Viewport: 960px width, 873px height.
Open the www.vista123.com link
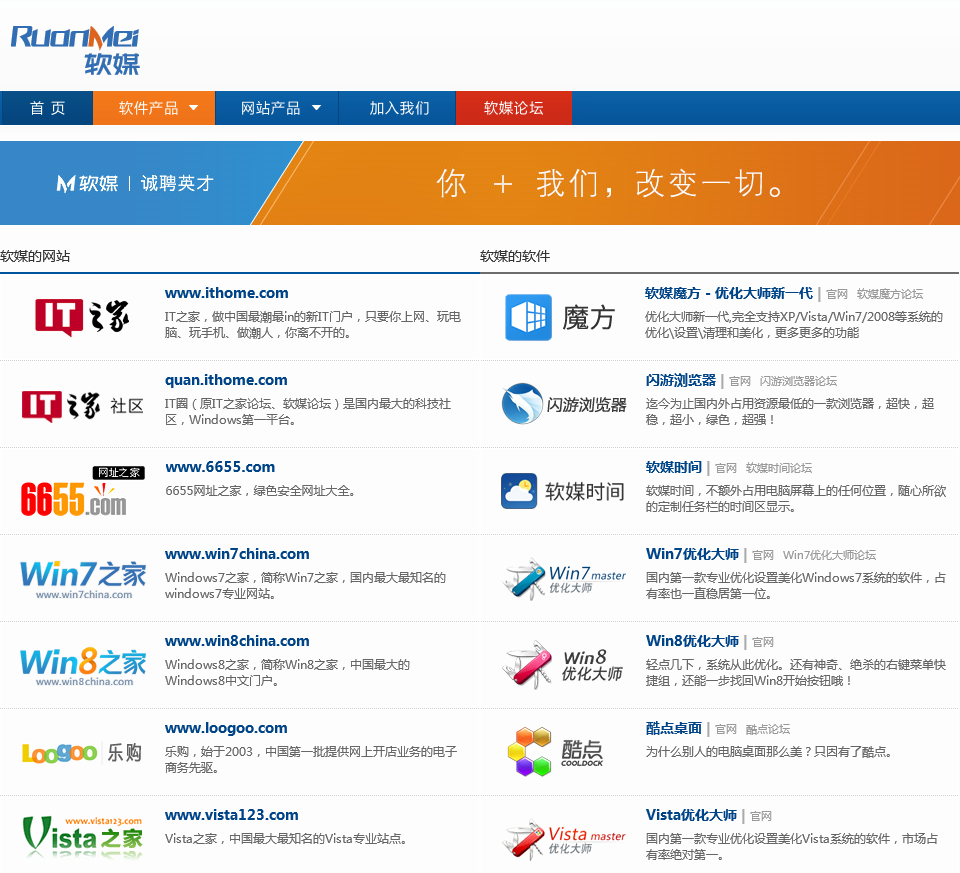pyautogui.click(x=231, y=815)
